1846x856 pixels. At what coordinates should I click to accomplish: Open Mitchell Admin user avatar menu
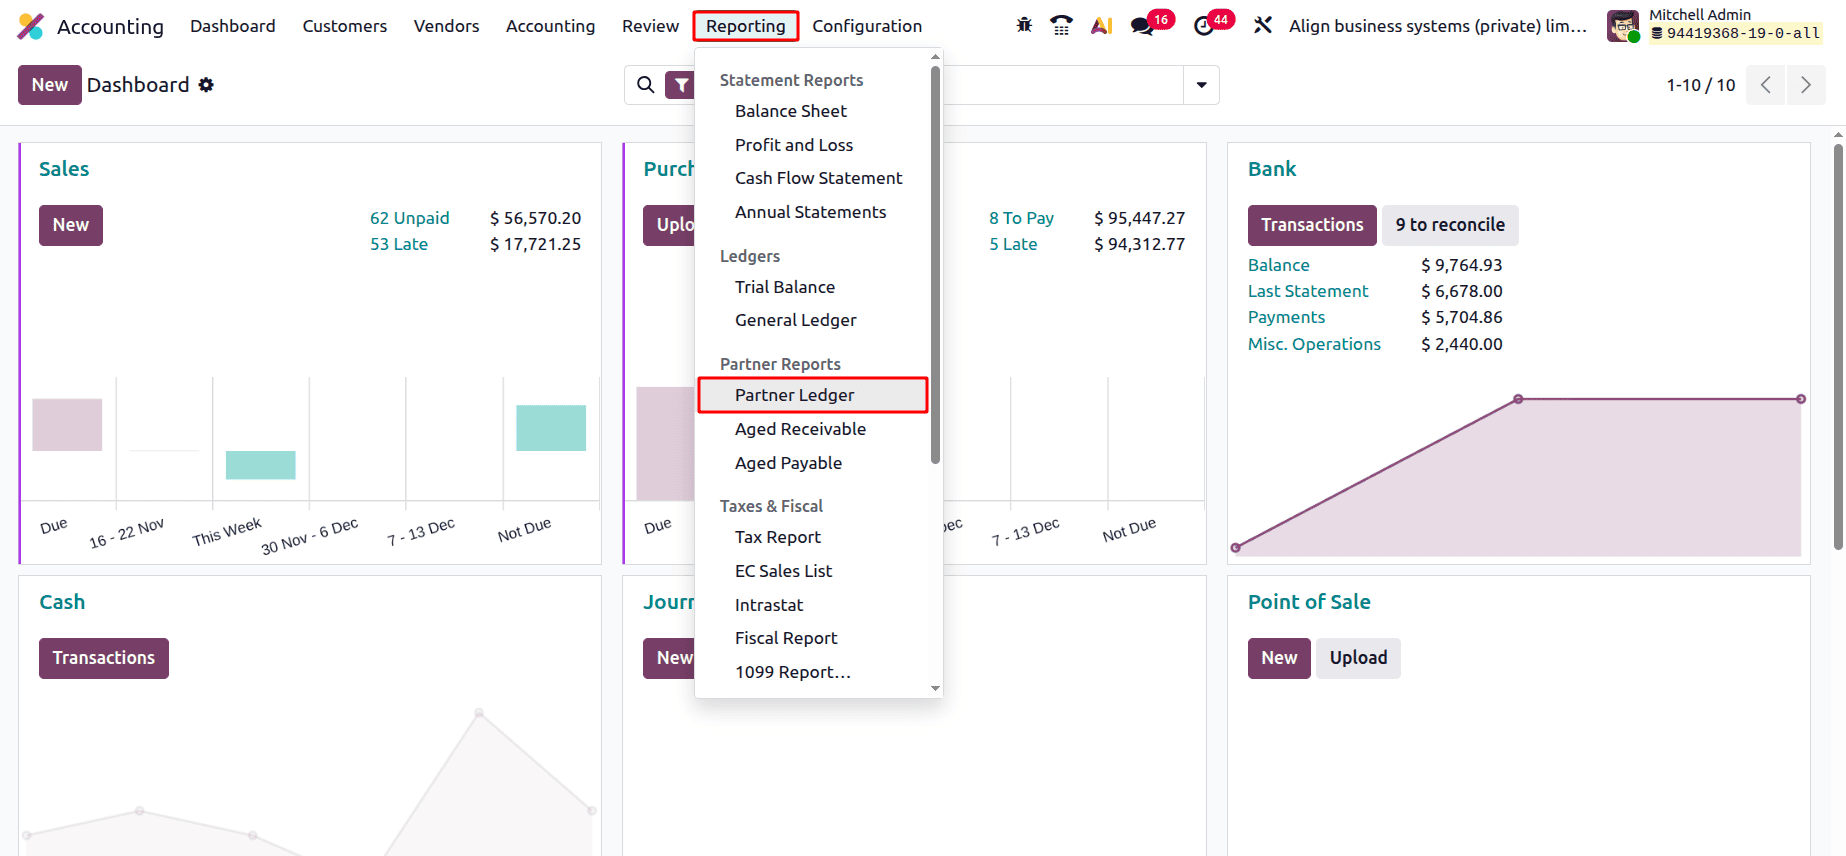tap(1623, 26)
